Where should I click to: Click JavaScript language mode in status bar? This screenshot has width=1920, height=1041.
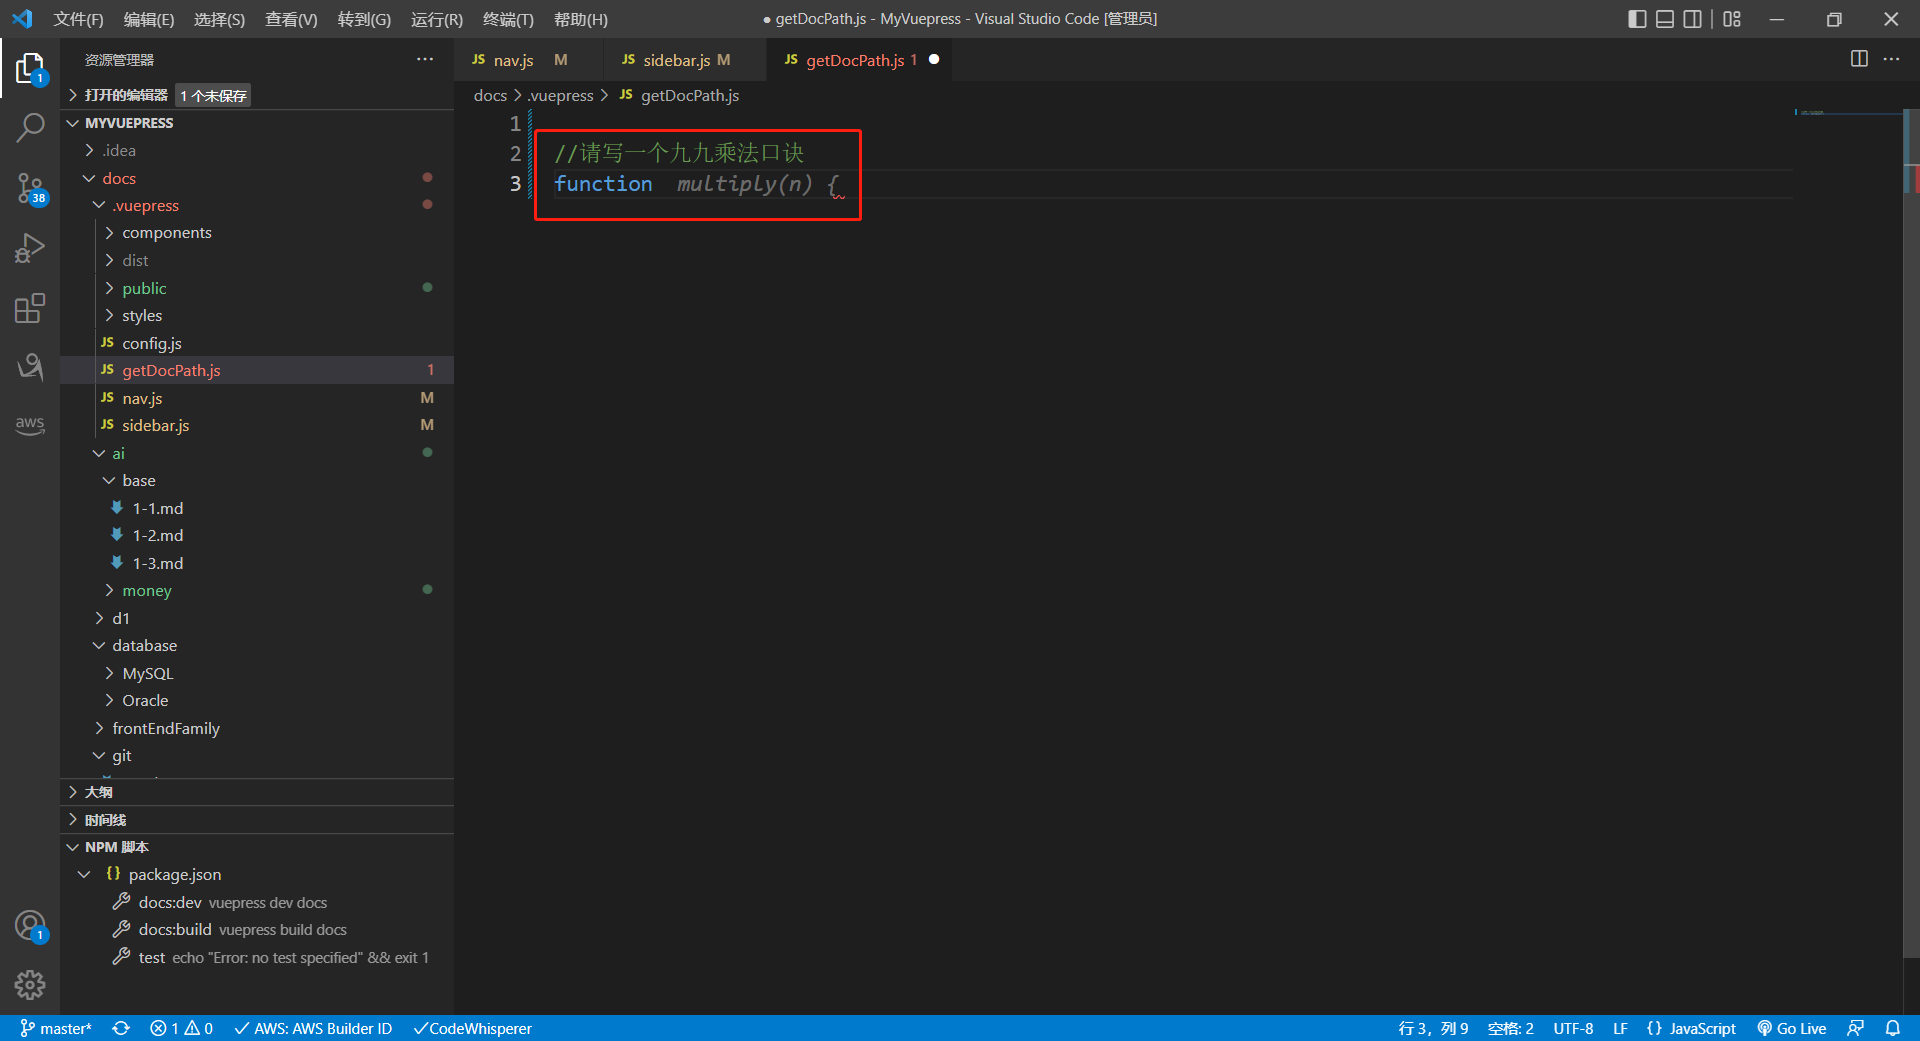click(x=1701, y=1028)
